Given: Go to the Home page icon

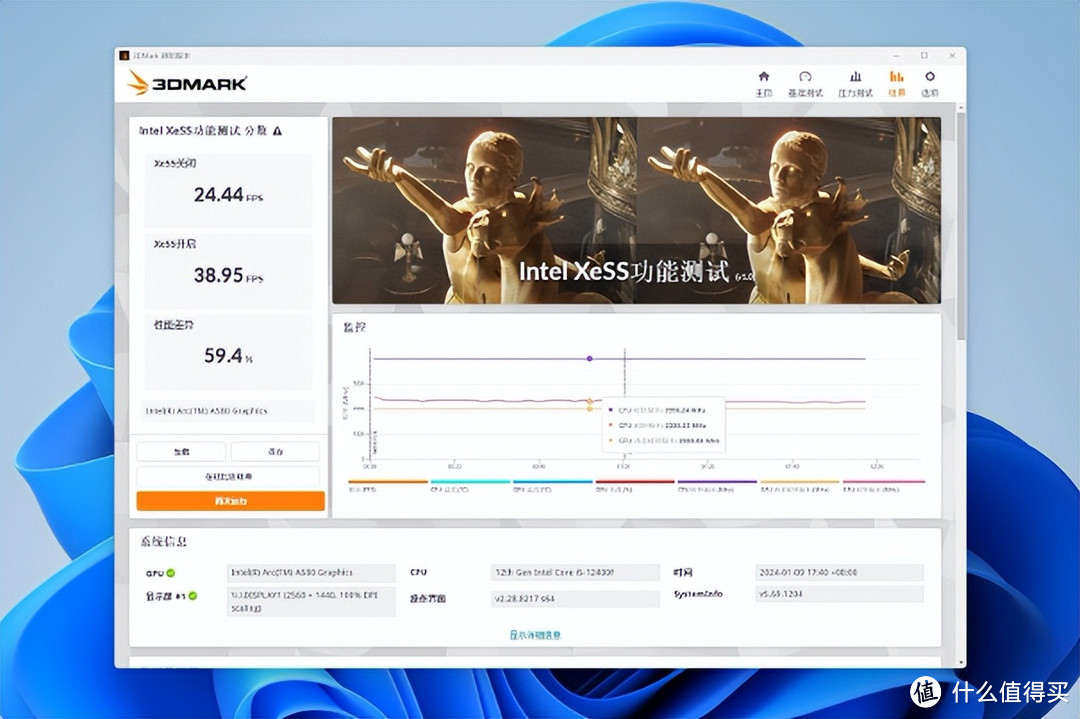Looking at the screenshot, I should coord(763,76).
